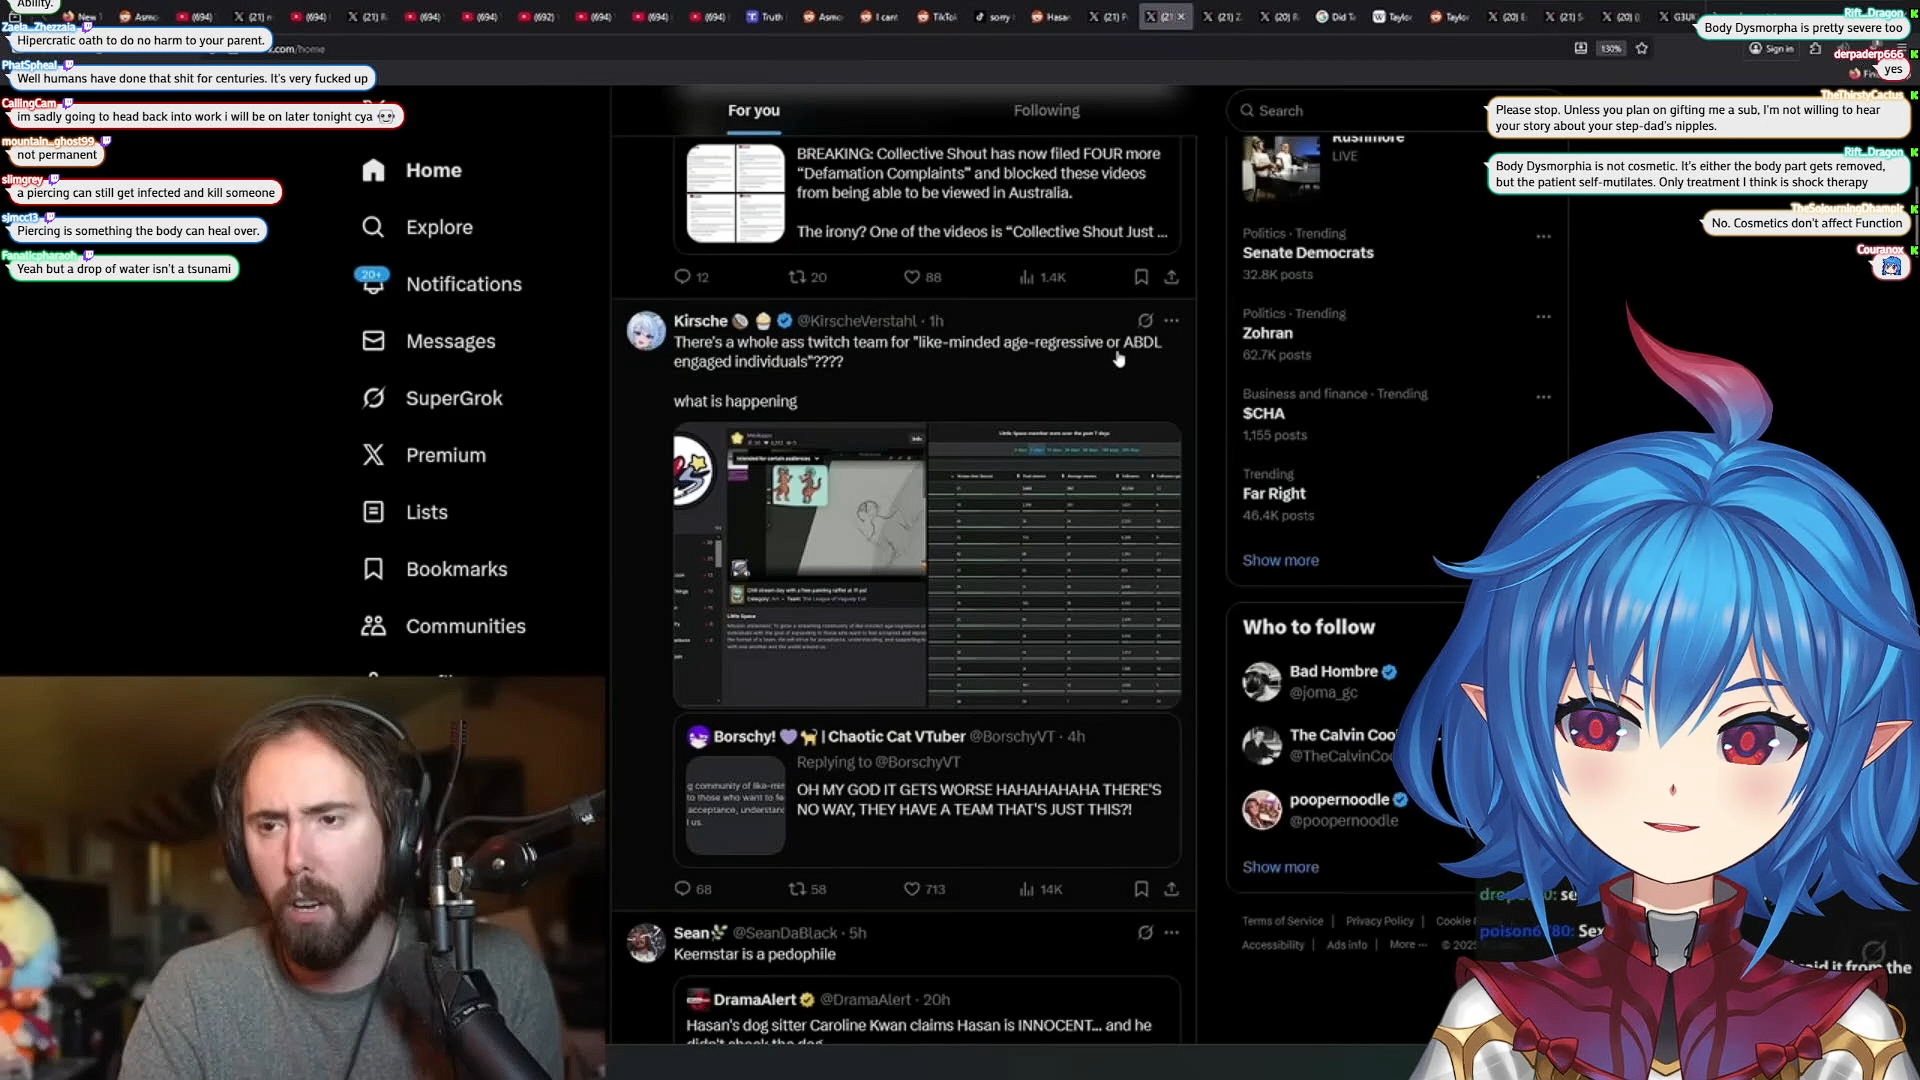Open the Bookmarks sidebar item
This screenshot has width=1920, height=1080.
click(x=456, y=569)
